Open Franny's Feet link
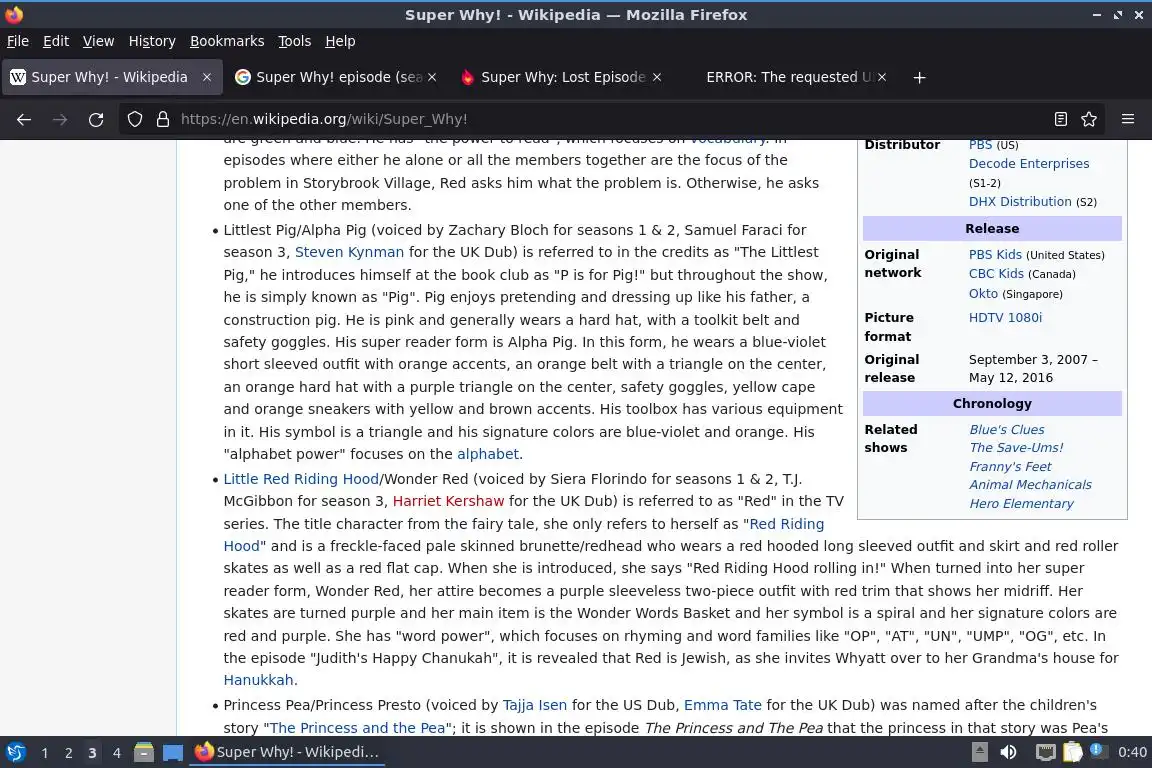Screen dimensions: 1152x768 coord(1010,467)
